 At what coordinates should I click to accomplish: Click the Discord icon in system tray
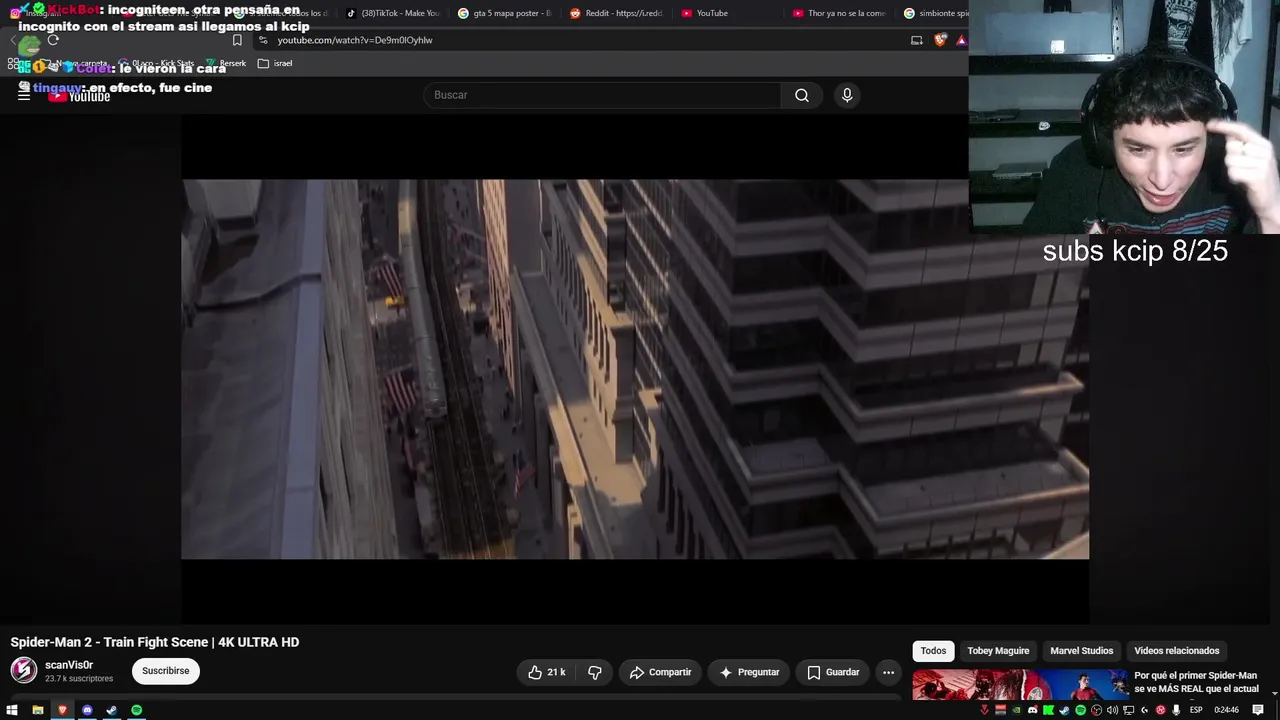(x=1032, y=710)
